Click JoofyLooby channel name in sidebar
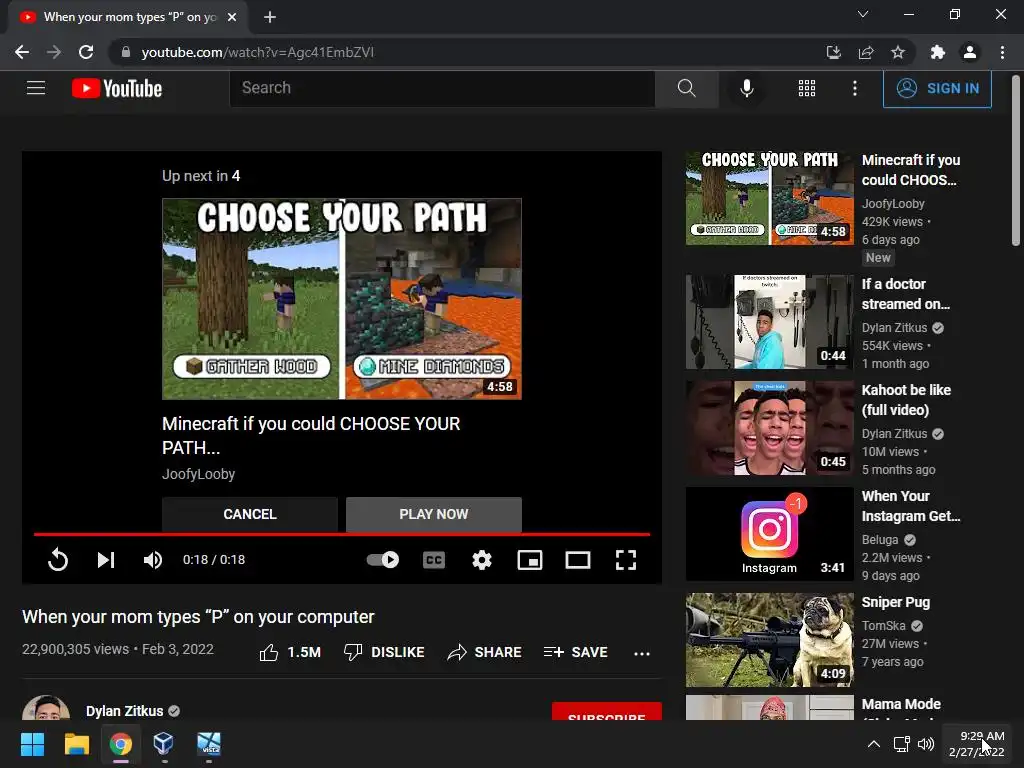1024x768 pixels. point(893,204)
